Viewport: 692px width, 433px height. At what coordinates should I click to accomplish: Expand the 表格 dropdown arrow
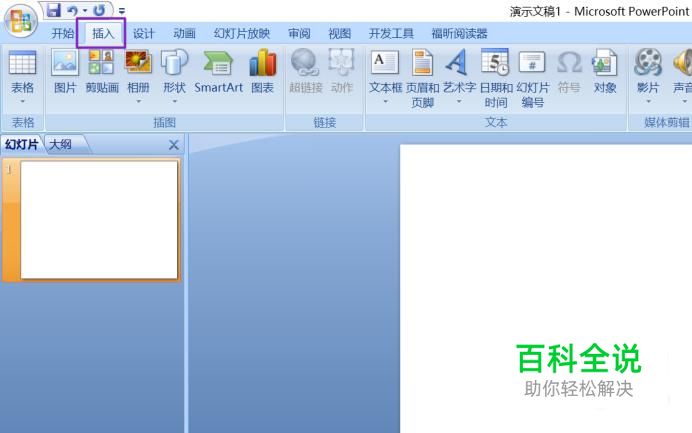tap(23, 102)
